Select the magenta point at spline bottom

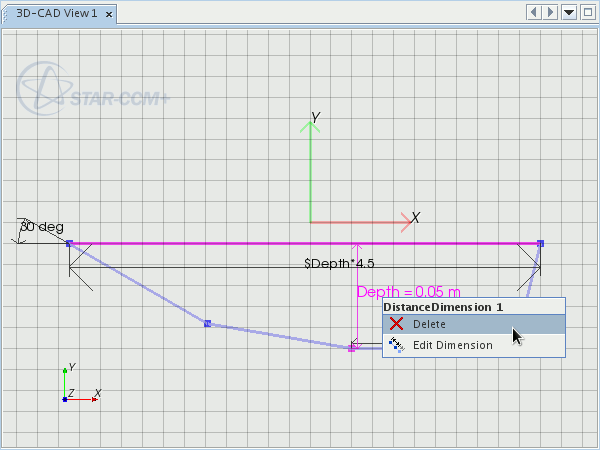pos(351,348)
